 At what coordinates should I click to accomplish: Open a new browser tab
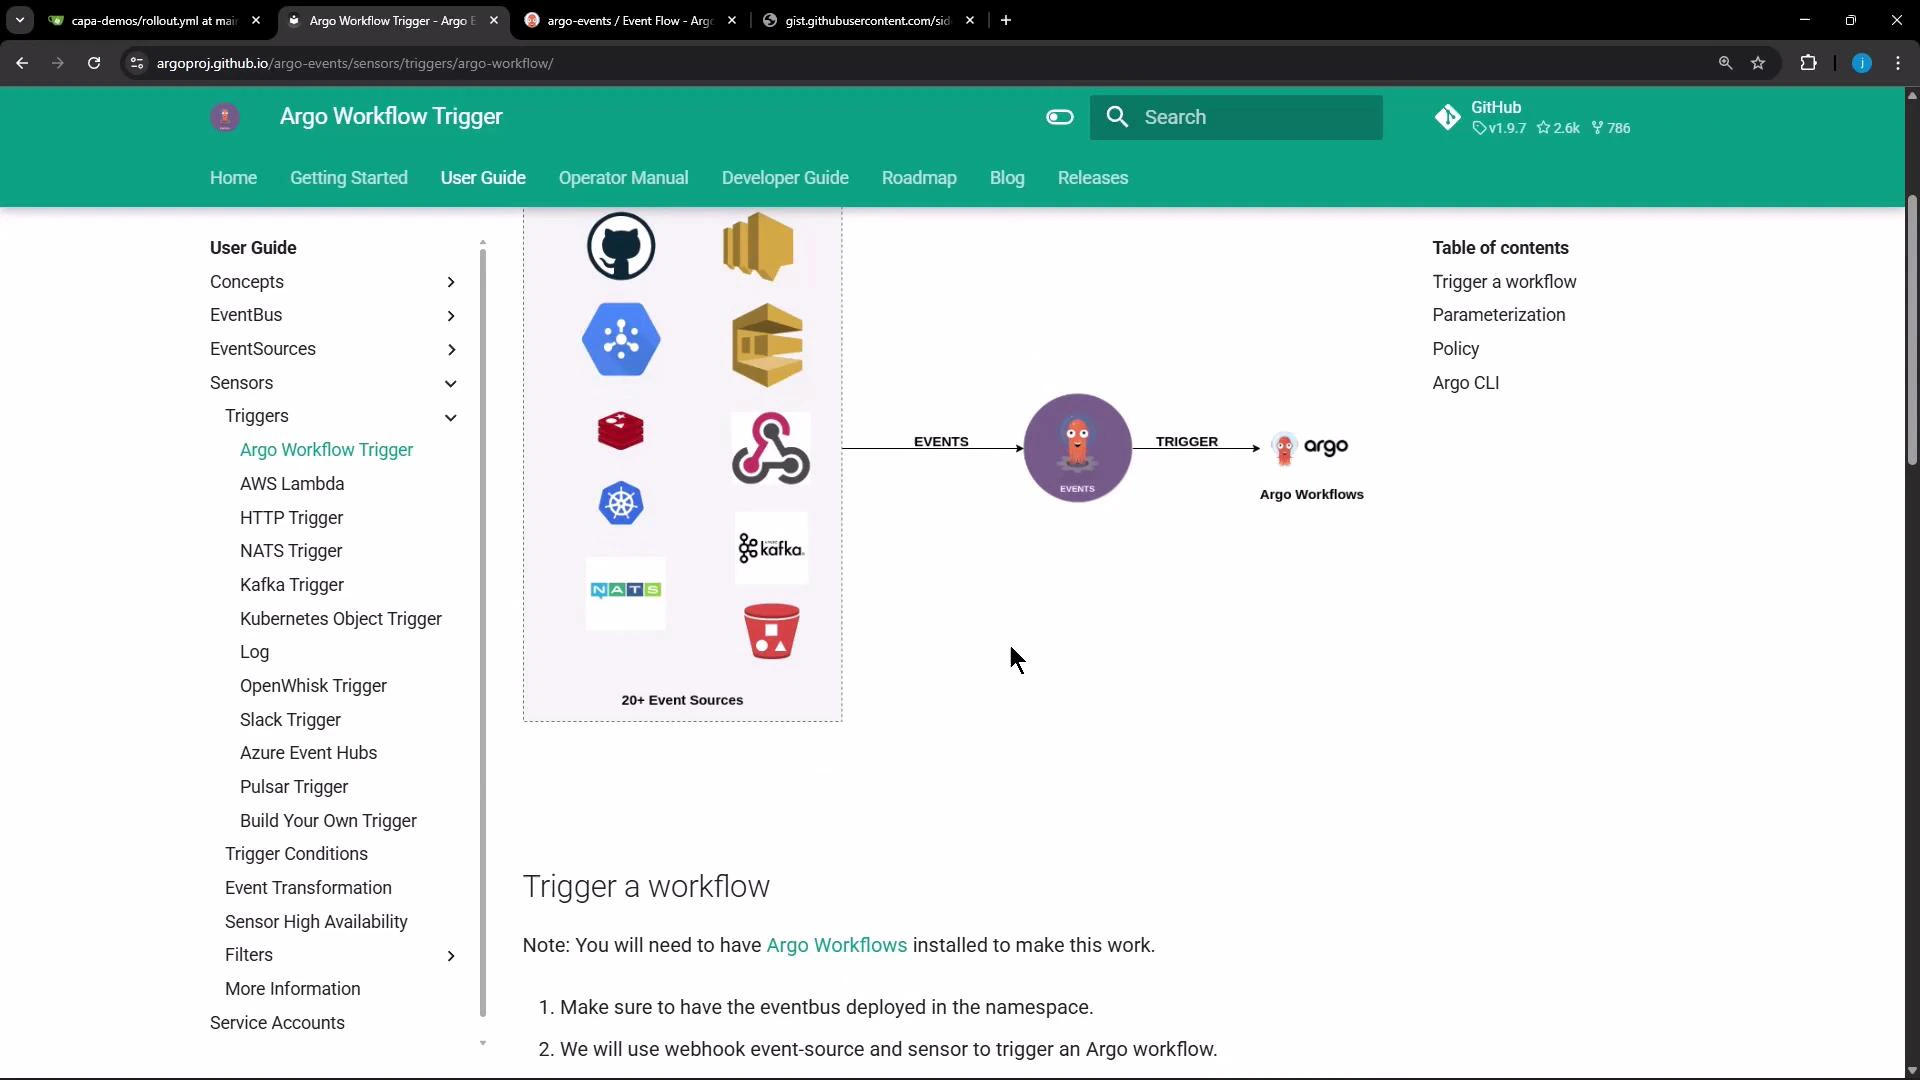pyautogui.click(x=1006, y=20)
